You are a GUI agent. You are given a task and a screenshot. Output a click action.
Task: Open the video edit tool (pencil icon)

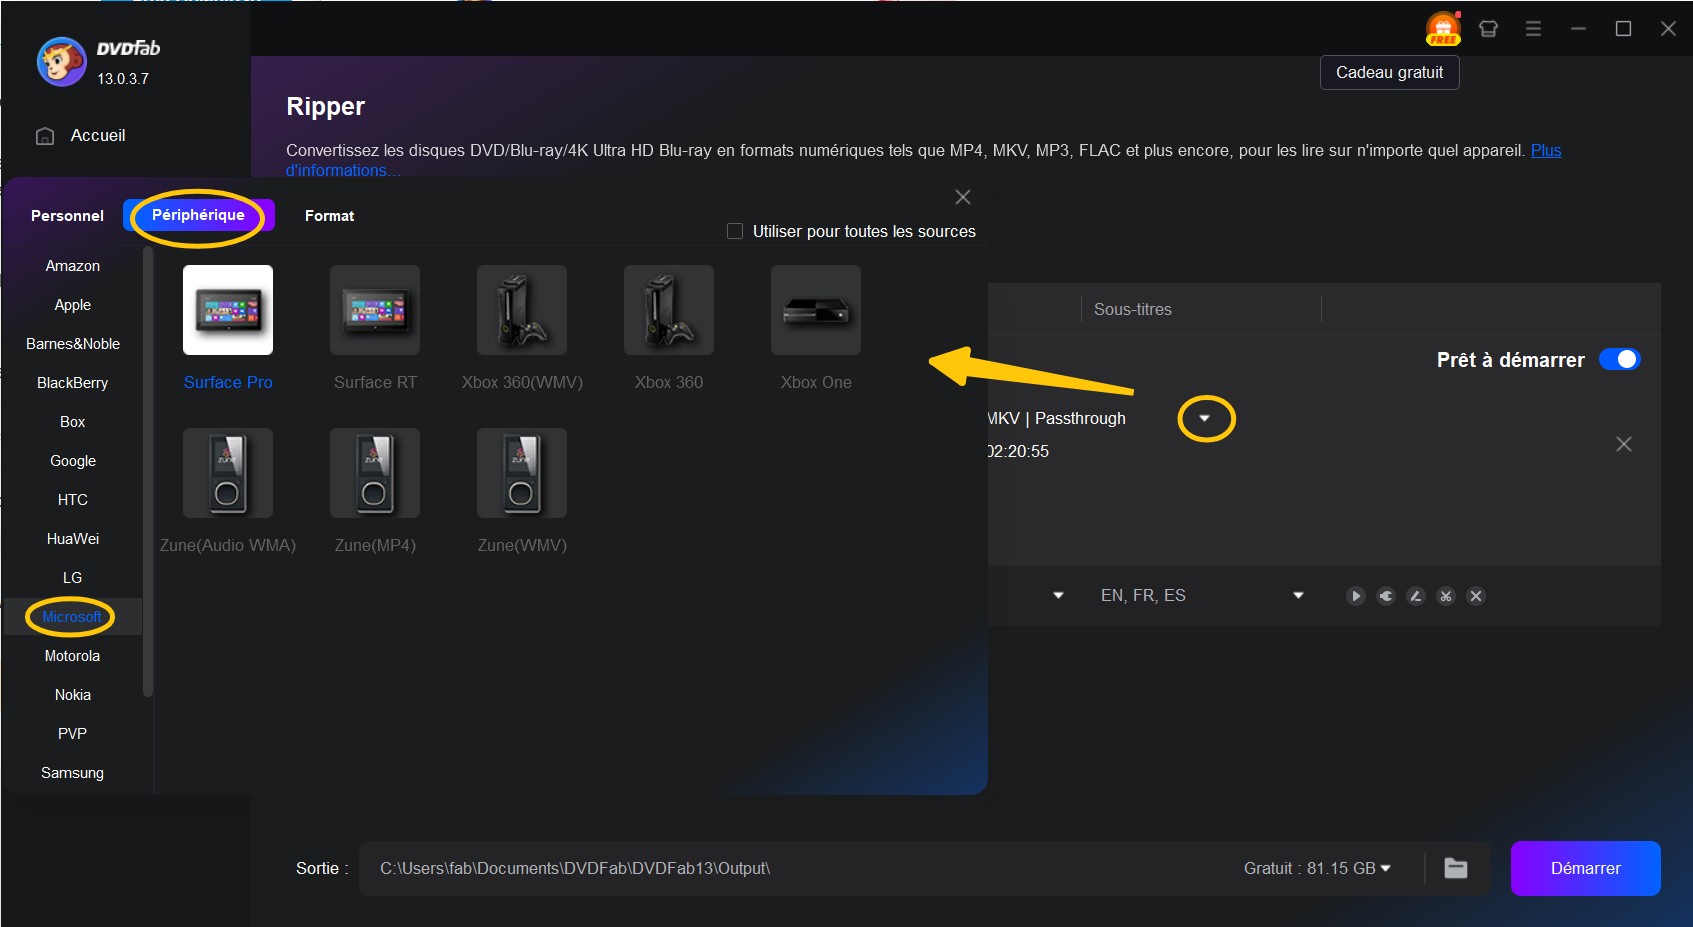click(x=1416, y=596)
